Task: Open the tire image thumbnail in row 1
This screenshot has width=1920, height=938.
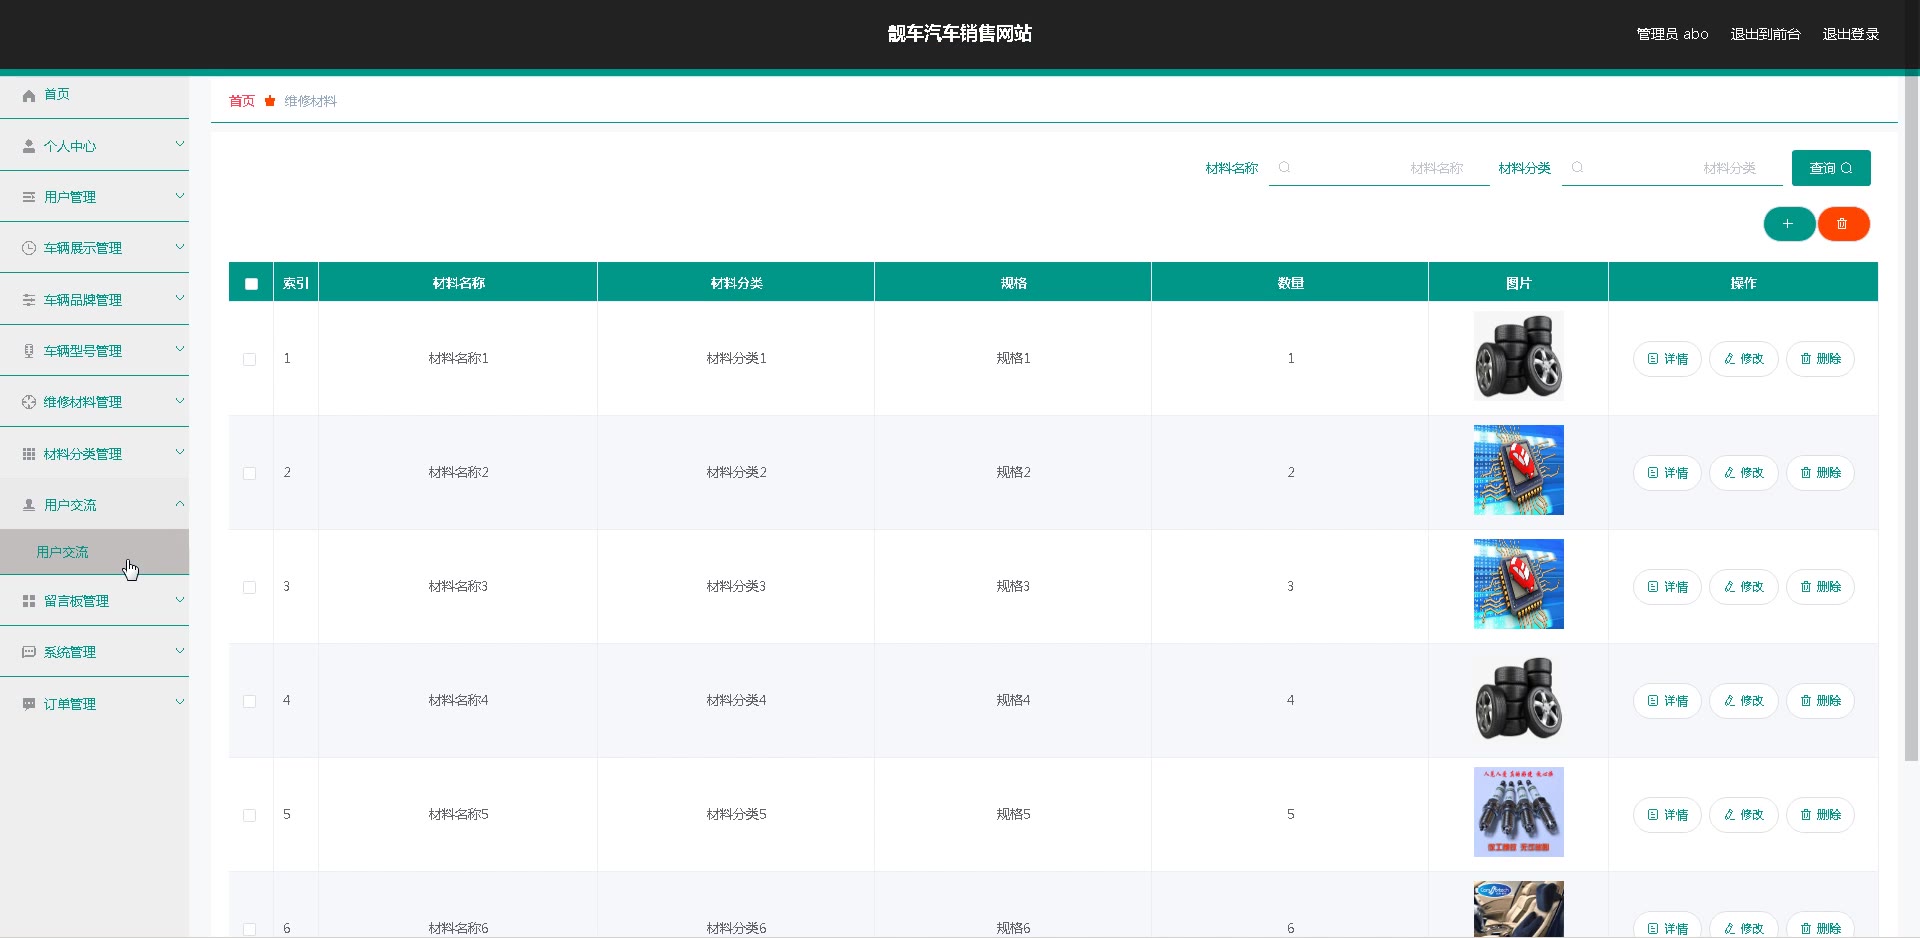Action: tap(1518, 356)
